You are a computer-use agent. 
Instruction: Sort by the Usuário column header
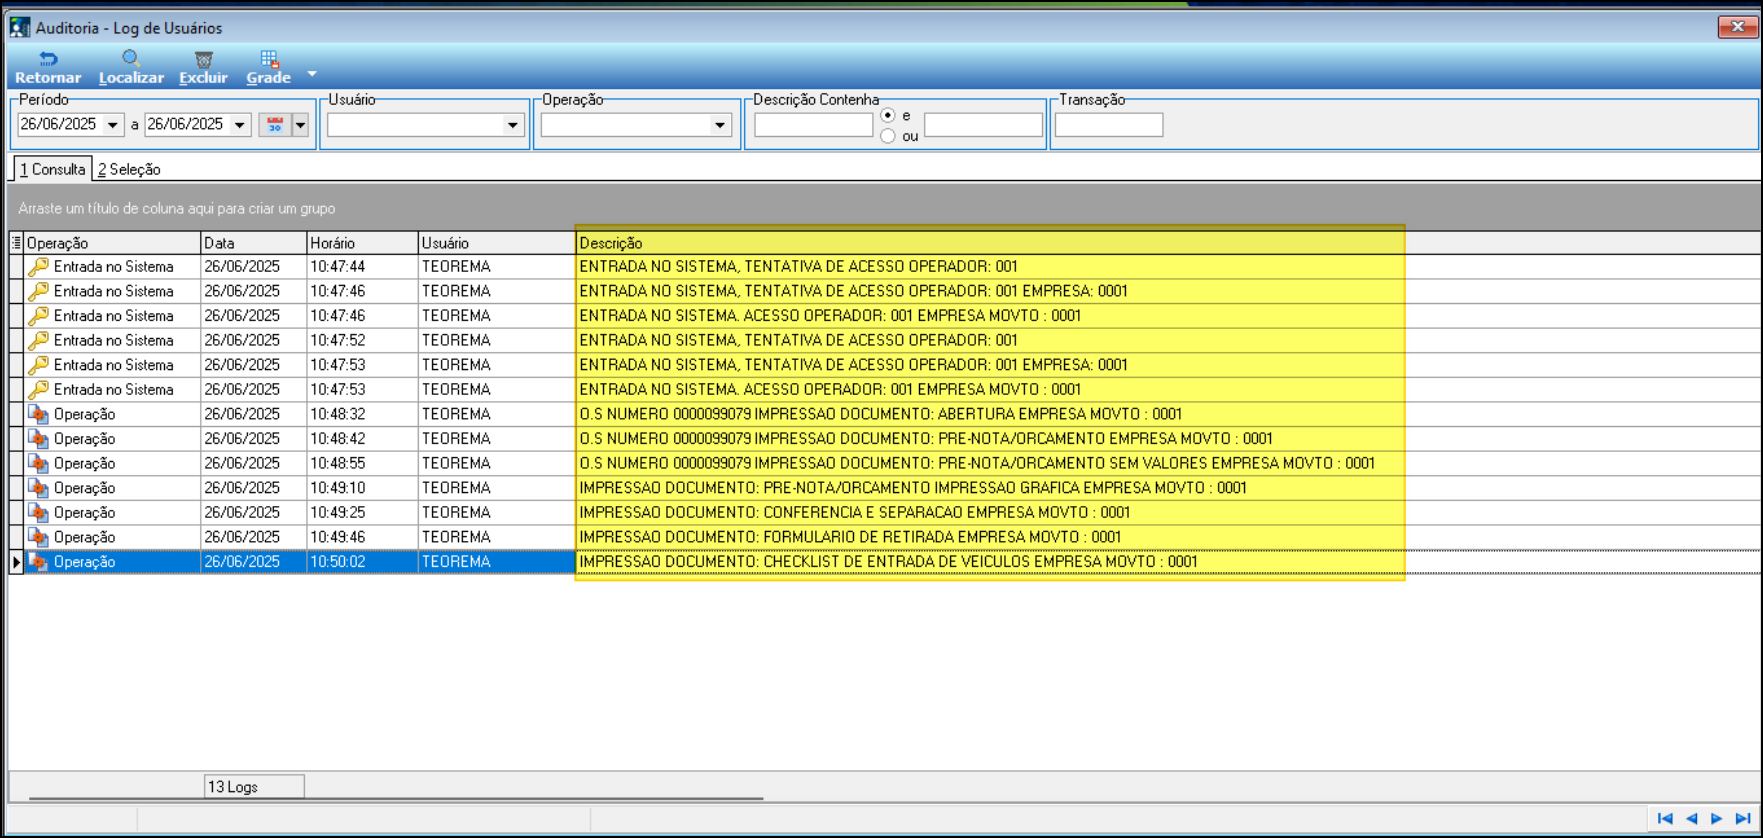[x=497, y=243]
